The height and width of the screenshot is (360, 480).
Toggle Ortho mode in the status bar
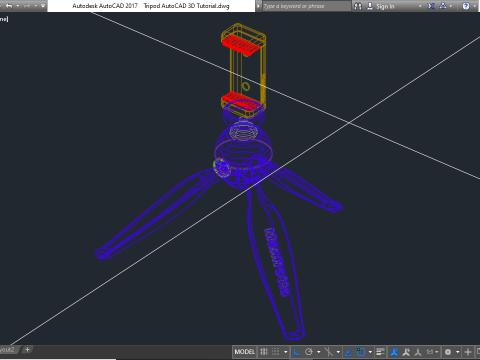297,352
